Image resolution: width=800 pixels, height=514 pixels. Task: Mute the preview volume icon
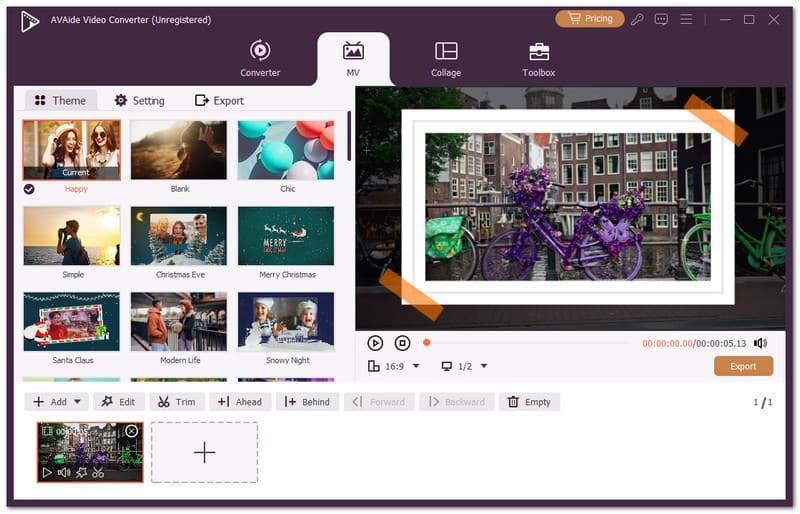760,343
